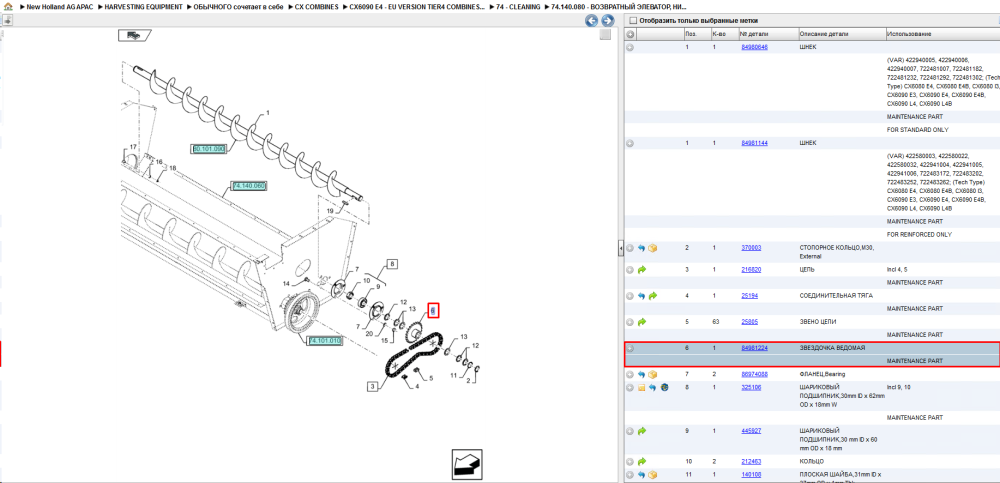Click the globe icon for part 325106
1000x483 pixels.
tap(664, 388)
